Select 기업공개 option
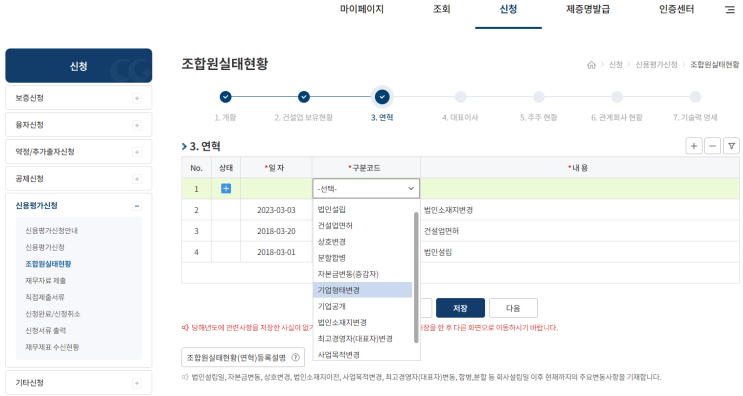 [x=362, y=306]
